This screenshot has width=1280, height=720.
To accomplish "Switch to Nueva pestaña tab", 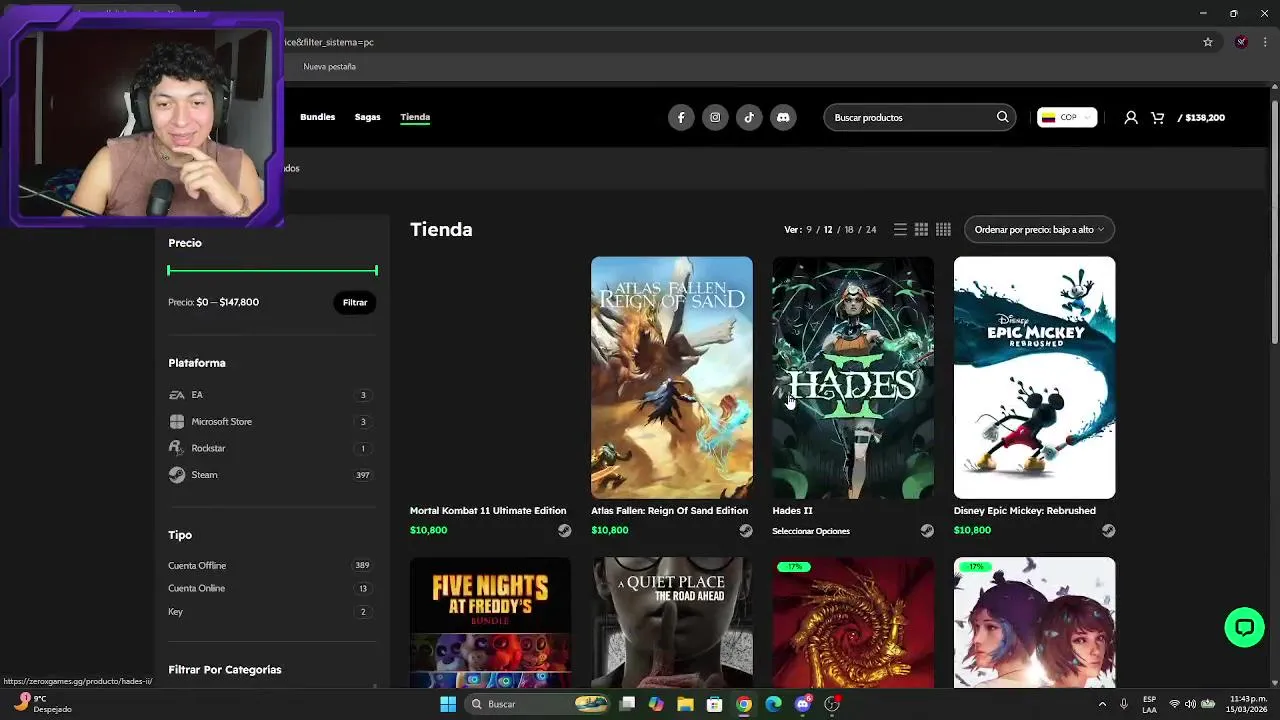I will tap(329, 66).
